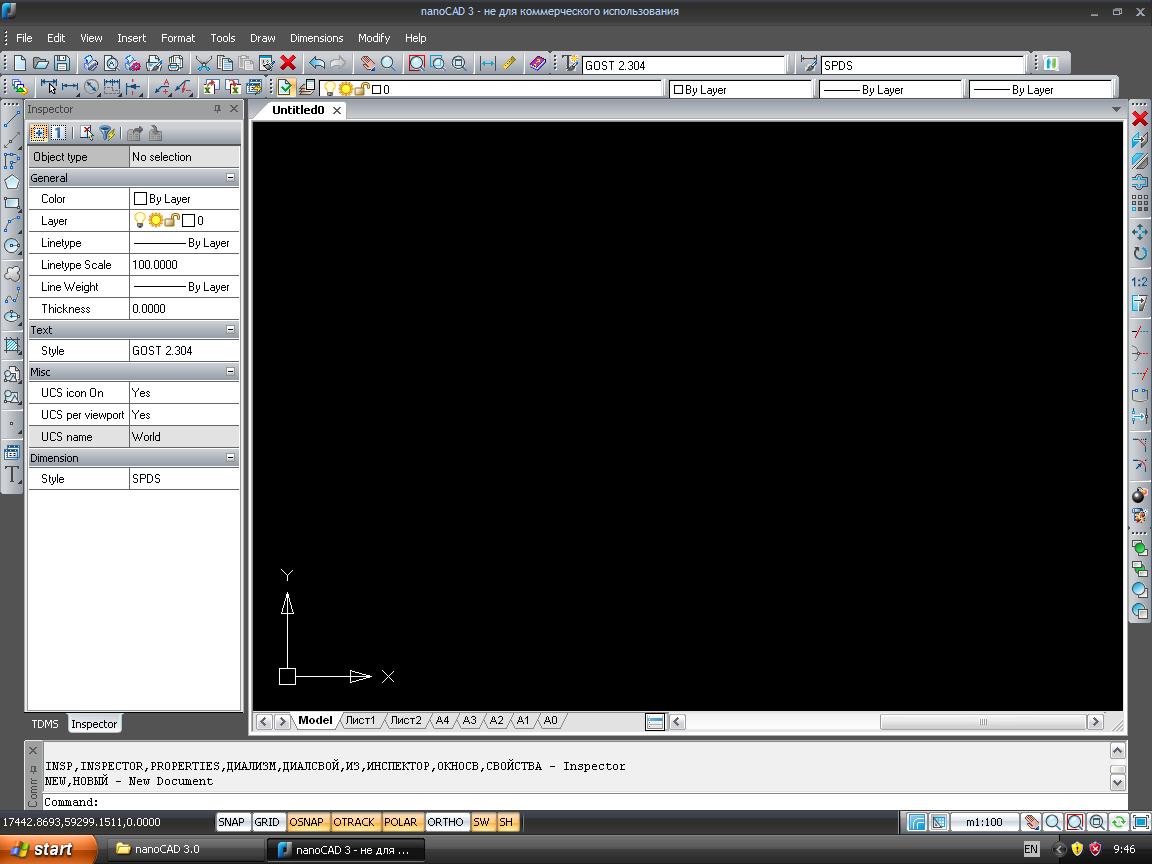Select the Text tool in left toolbar
Screen dimensions: 1152x864
(12, 475)
